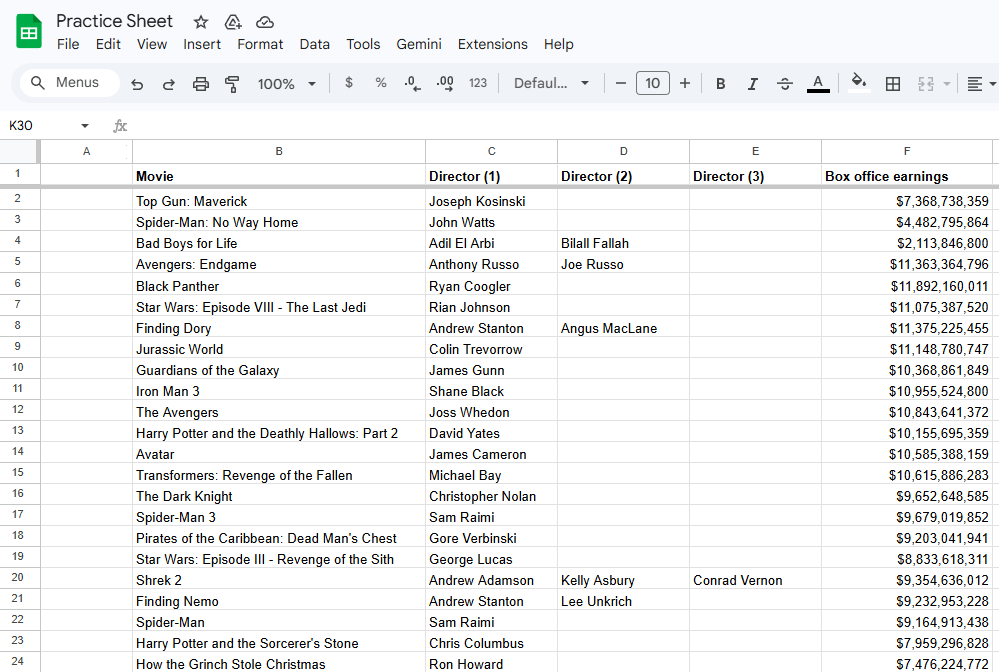The width and height of the screenshot is (999, 672).
Task: Open the Extensions menu
Action: [492, 45]
